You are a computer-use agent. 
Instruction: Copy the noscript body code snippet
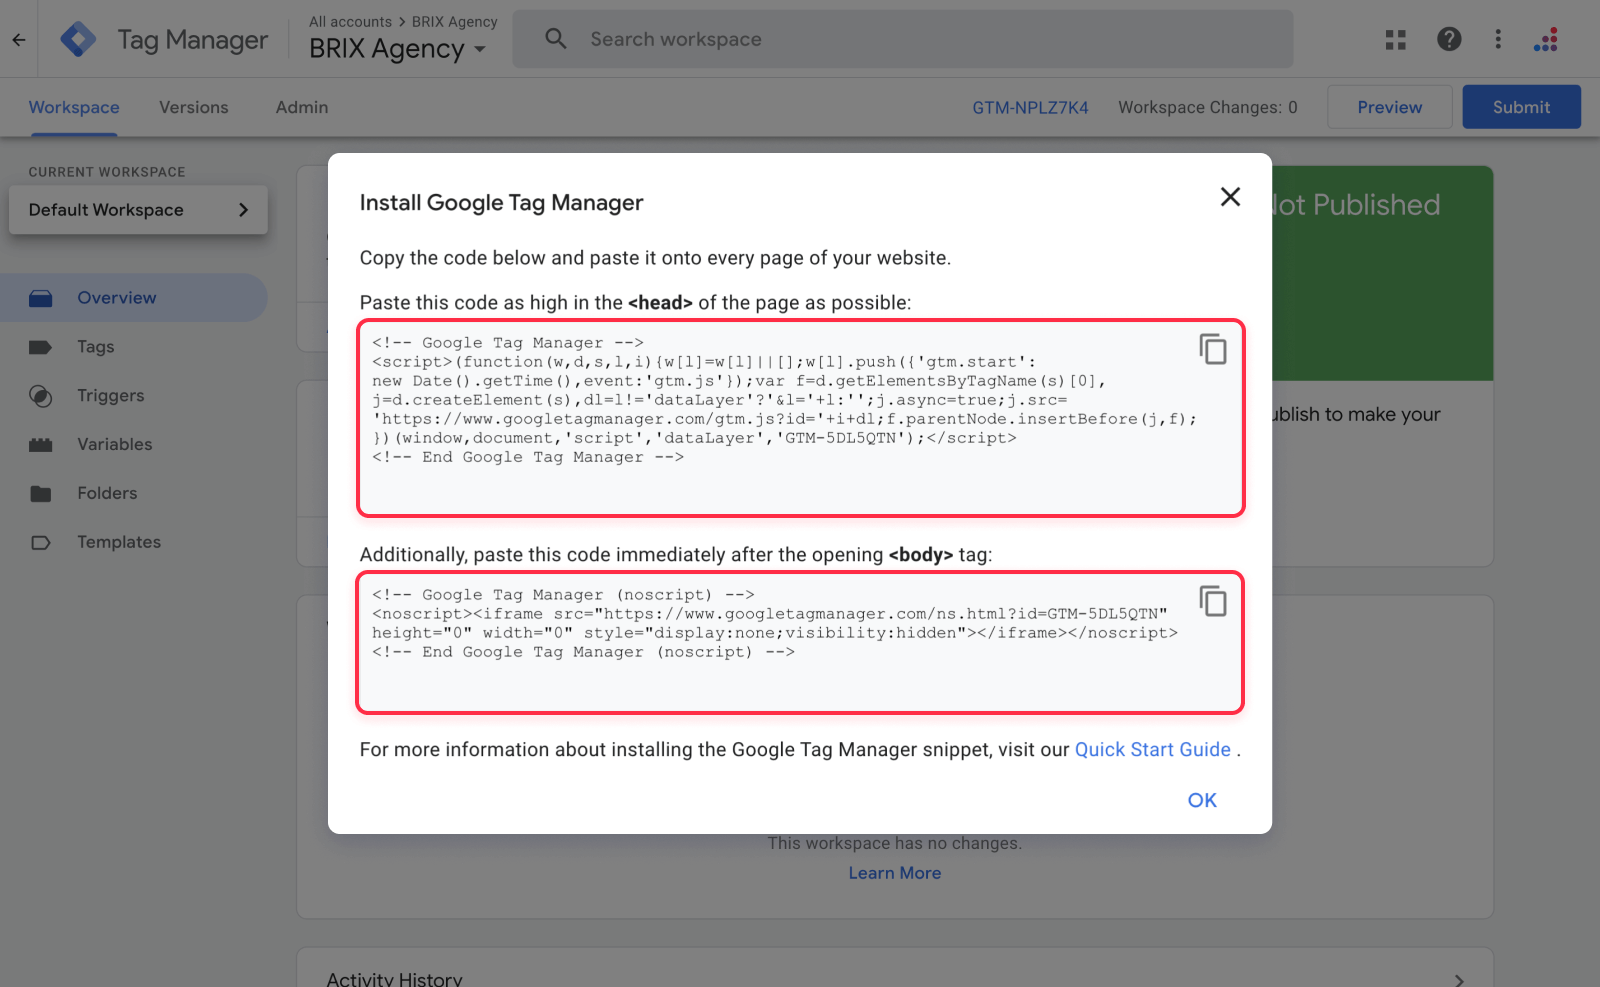point(1213,601)
